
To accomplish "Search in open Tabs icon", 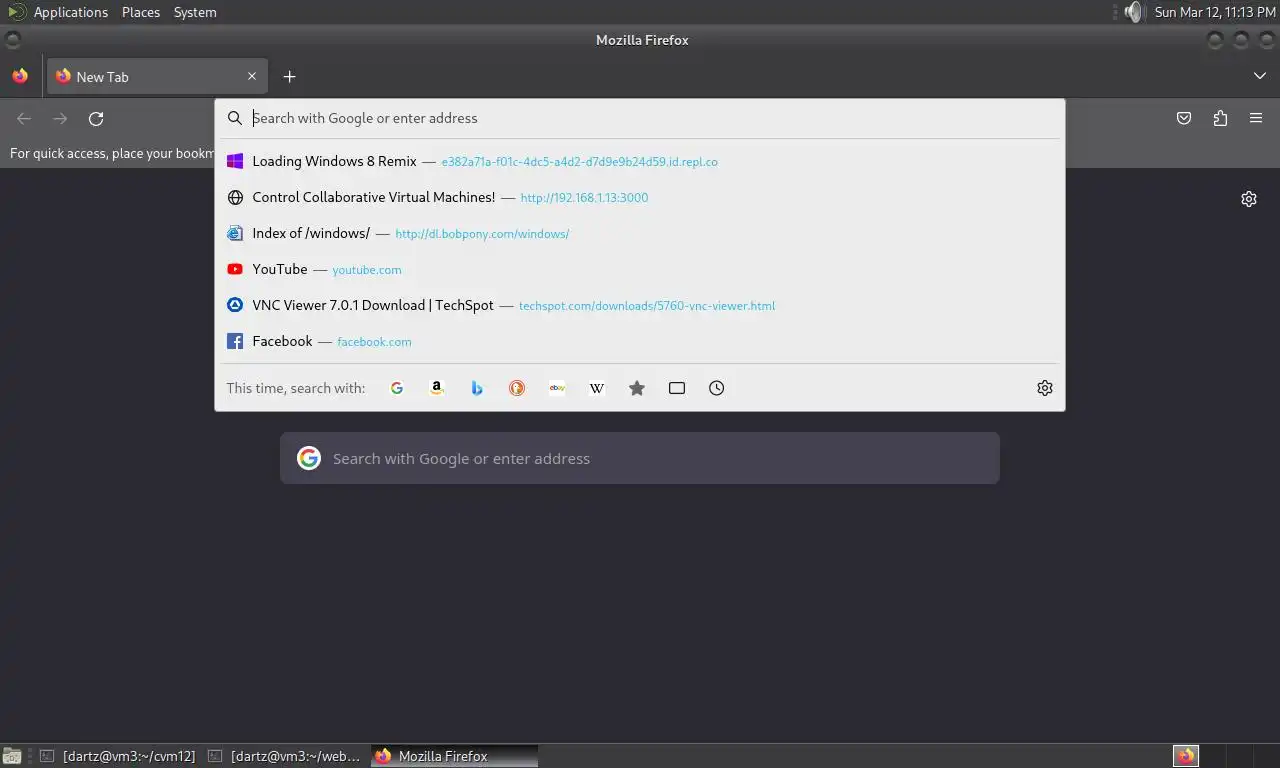I will (677, 388).
